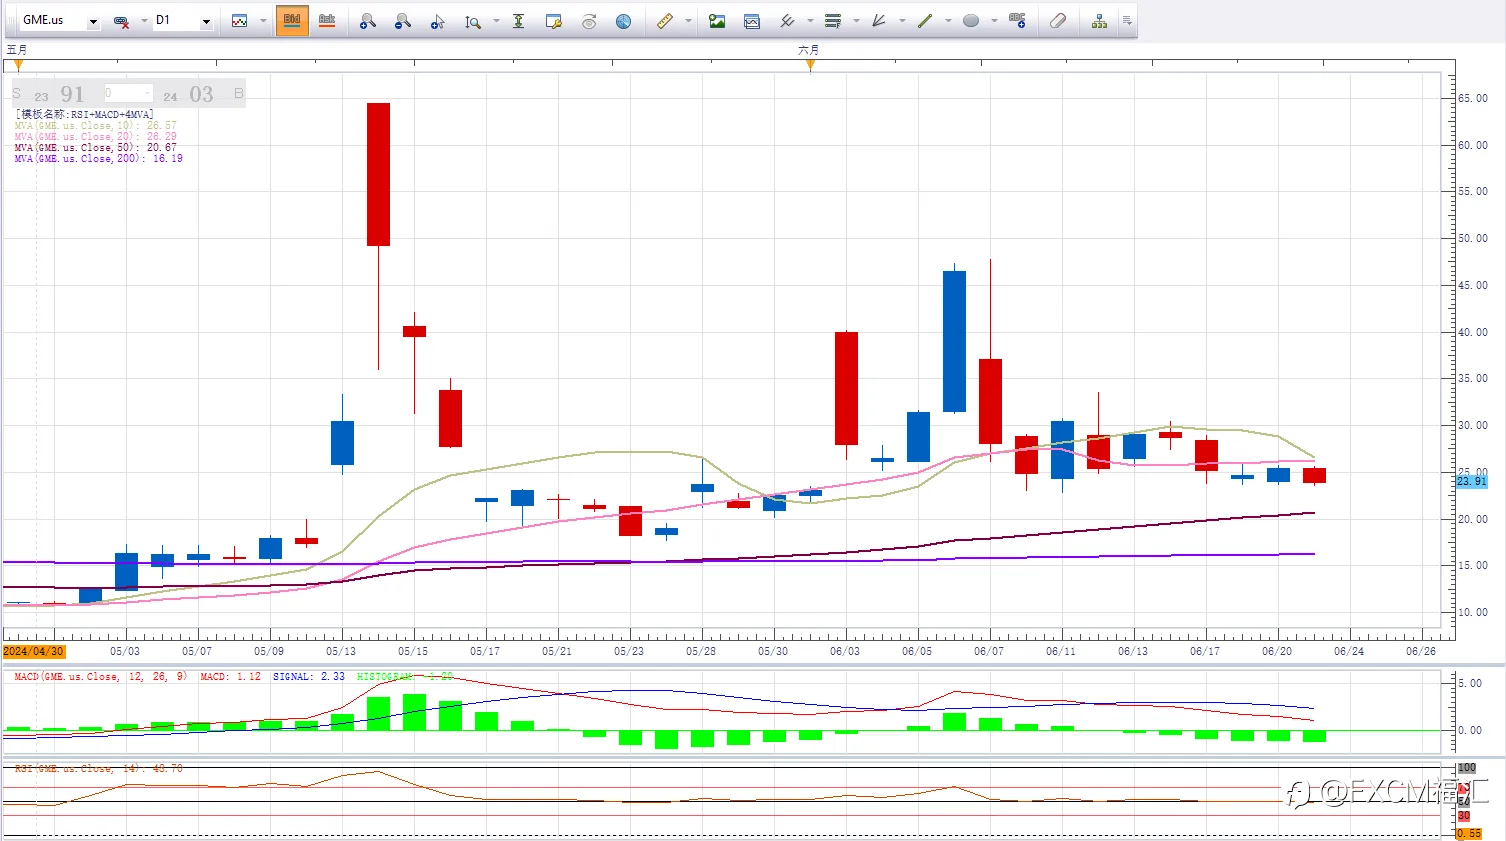The image size is (1506, 841).
Task: Open the D1 timeframe dropdown
Action: pos(206,21)
